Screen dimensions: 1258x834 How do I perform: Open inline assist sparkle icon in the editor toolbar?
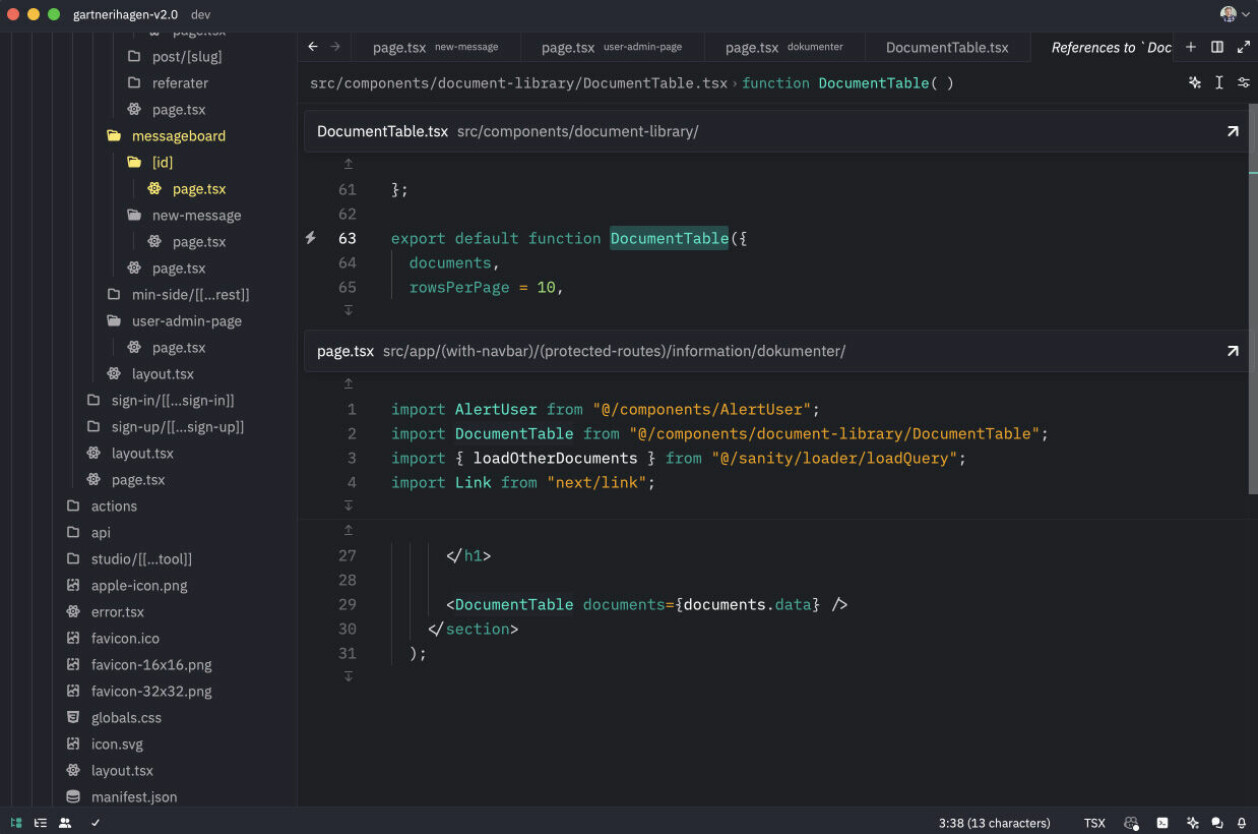click(x=1194, y=82)
